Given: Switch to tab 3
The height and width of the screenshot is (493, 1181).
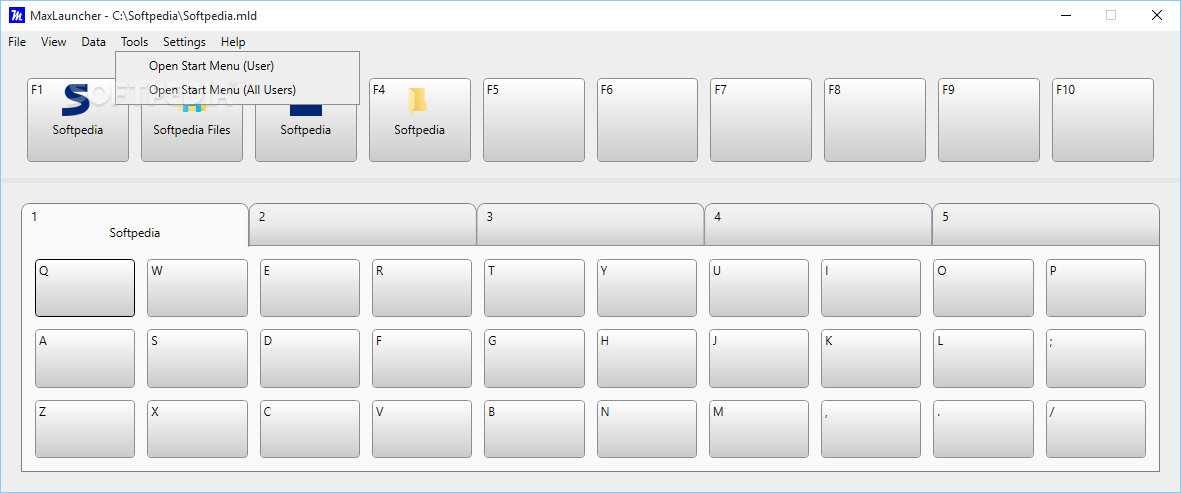Looking at the screenshot, I should (x=590, y=224).
